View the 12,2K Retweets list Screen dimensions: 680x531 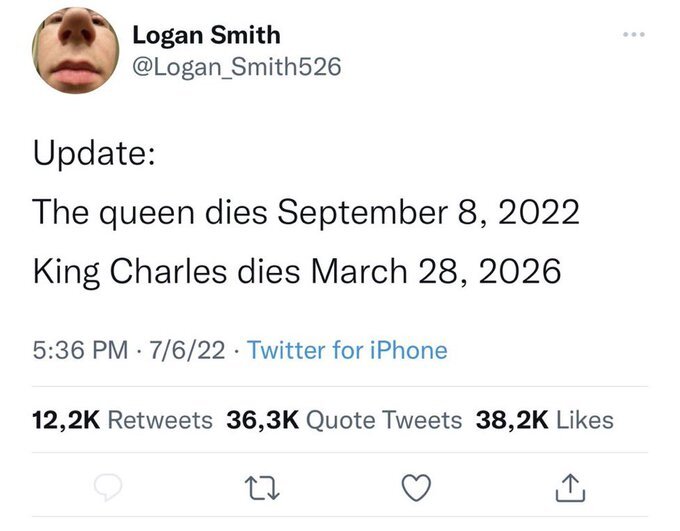122,420
